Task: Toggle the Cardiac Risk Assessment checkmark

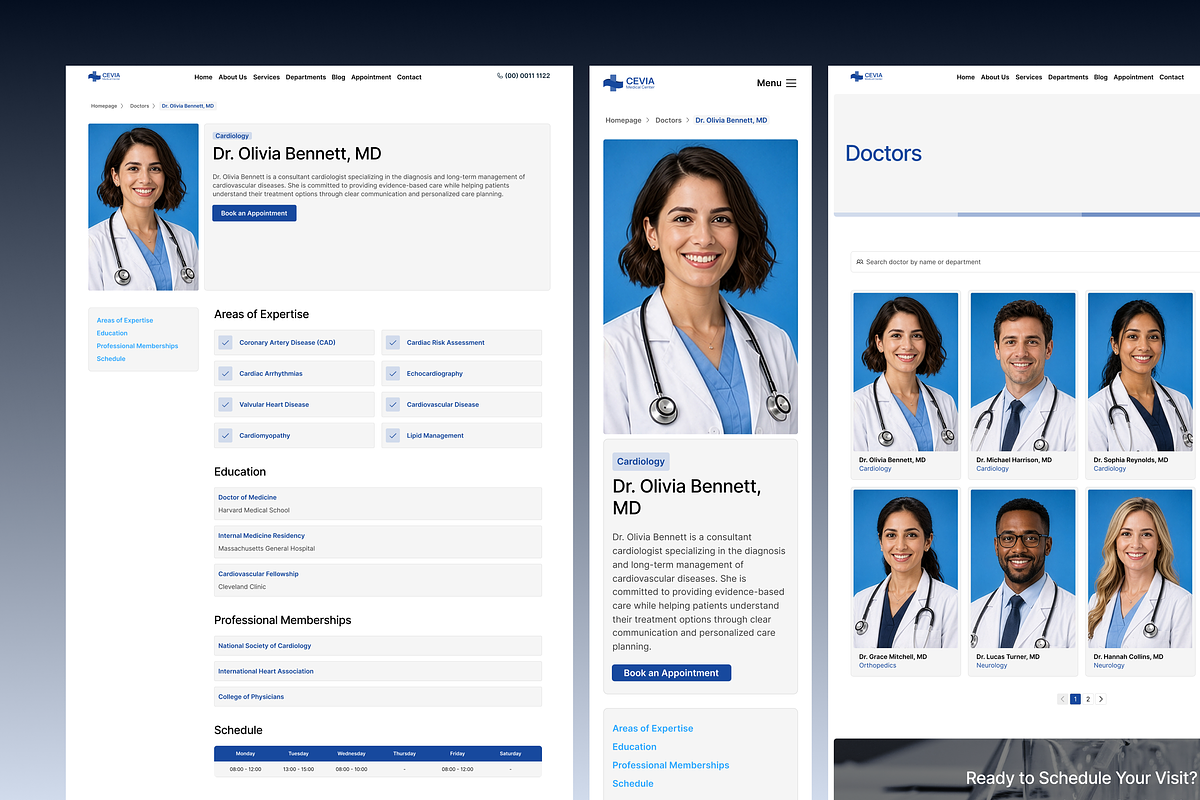Action: 392,343
